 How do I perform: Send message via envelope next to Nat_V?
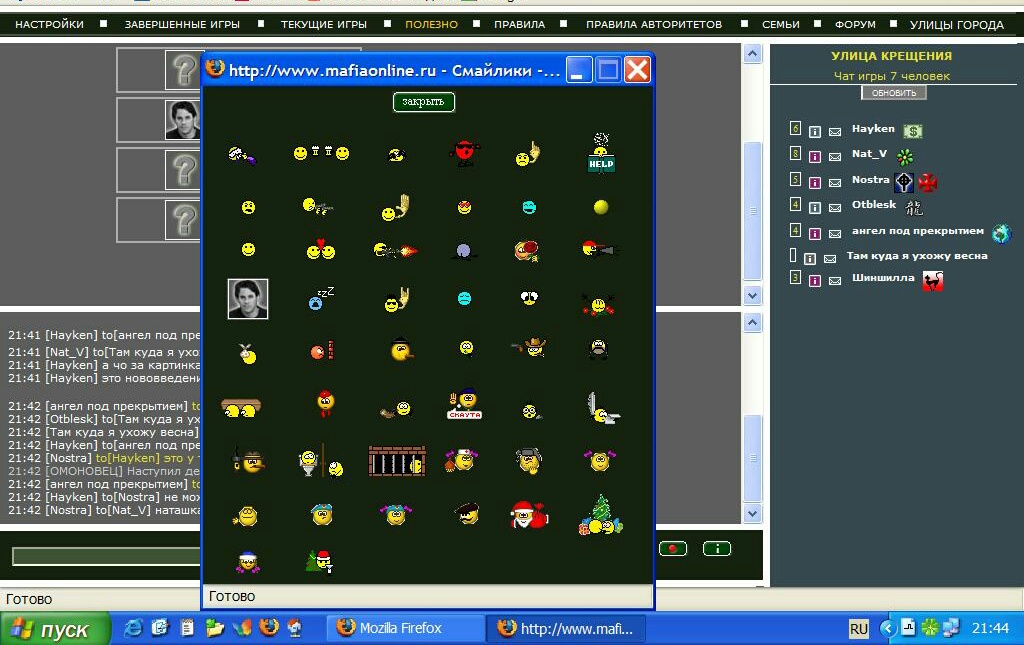coord(835,157)
